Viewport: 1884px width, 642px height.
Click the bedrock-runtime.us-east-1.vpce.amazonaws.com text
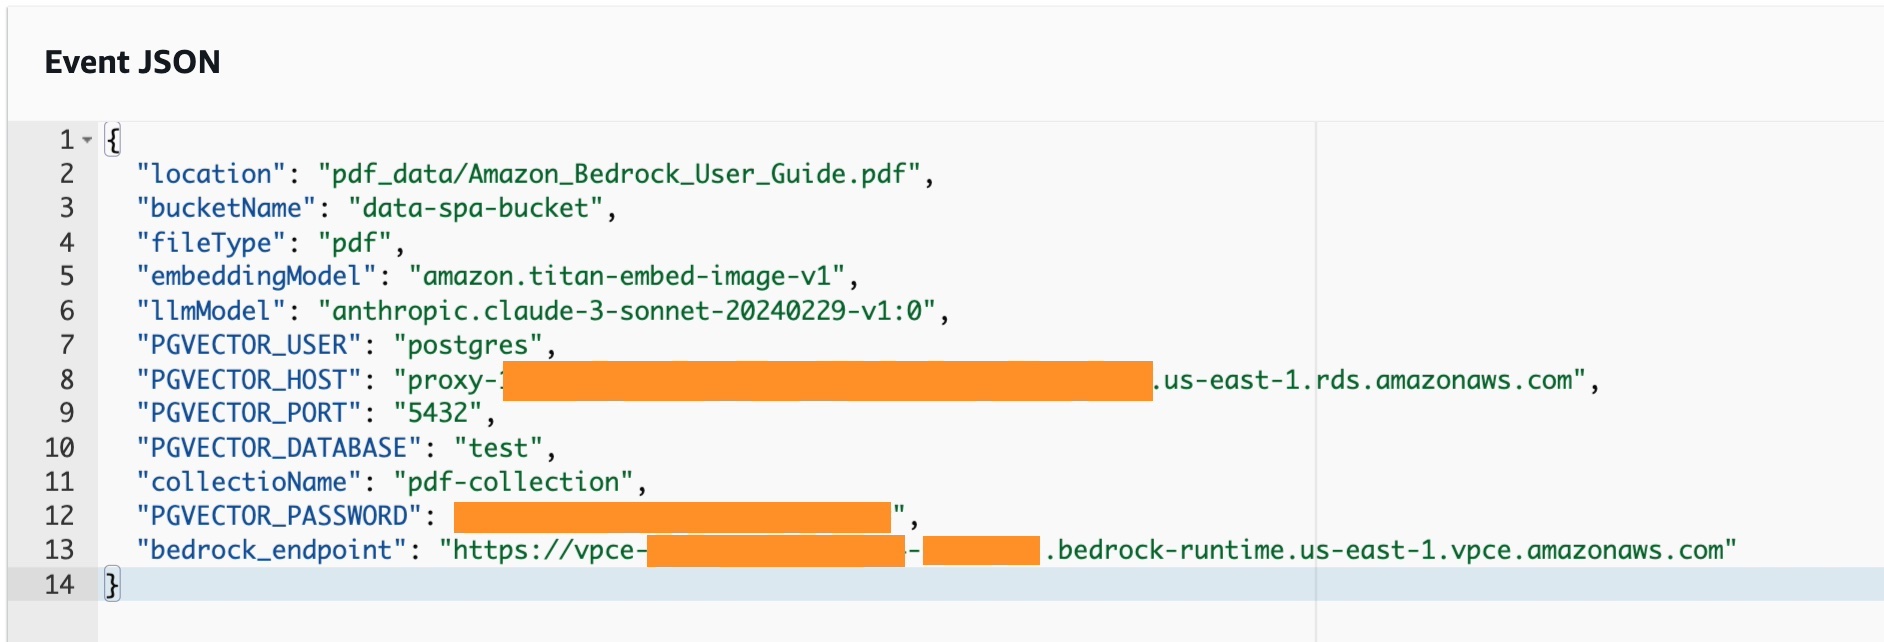click(1390, 550)
